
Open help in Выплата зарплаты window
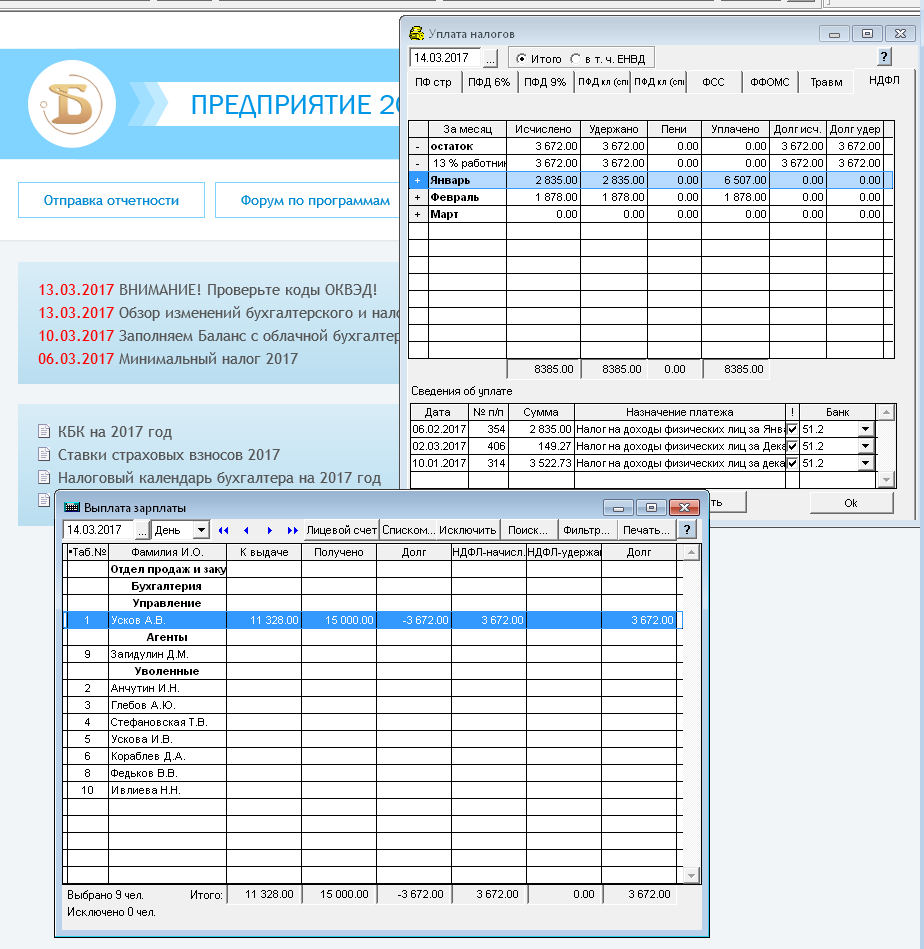[x=687, y=530]
